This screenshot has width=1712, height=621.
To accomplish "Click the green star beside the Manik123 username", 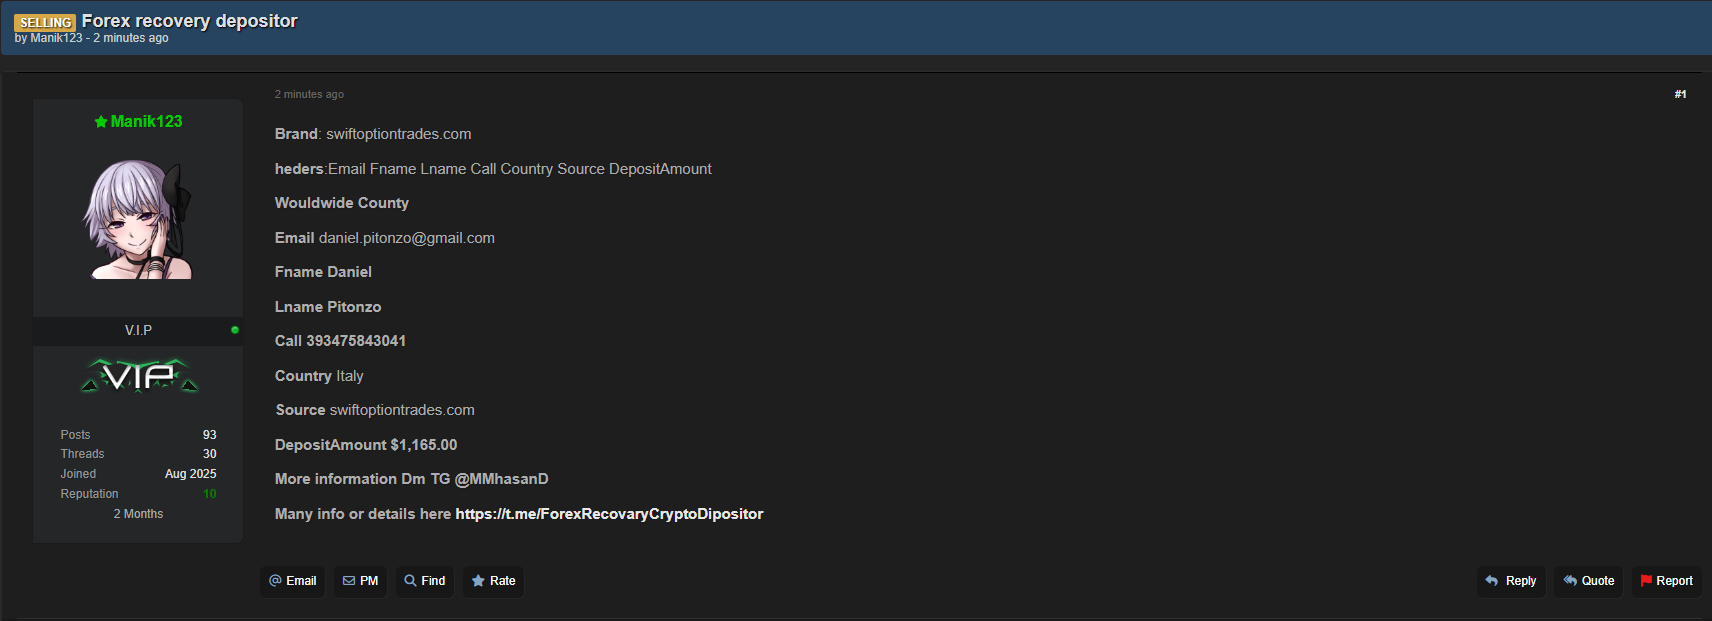I will 101,122.
